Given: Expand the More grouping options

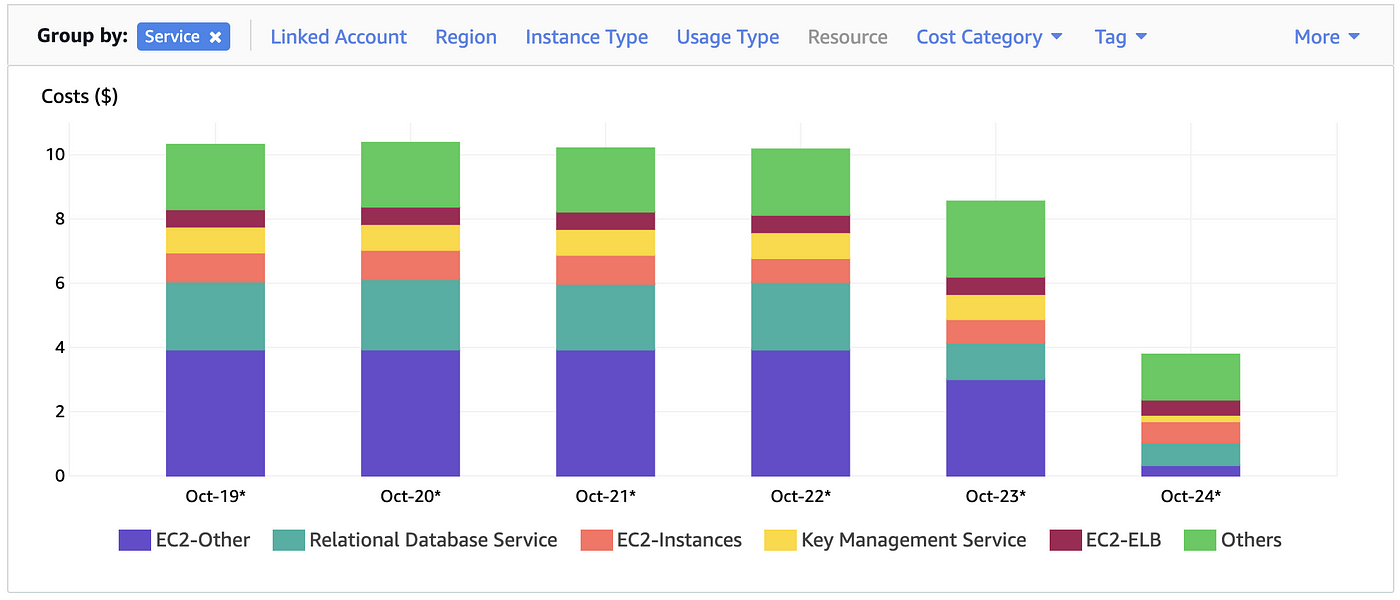Looking at the screenshot, I should point(1327,37).
